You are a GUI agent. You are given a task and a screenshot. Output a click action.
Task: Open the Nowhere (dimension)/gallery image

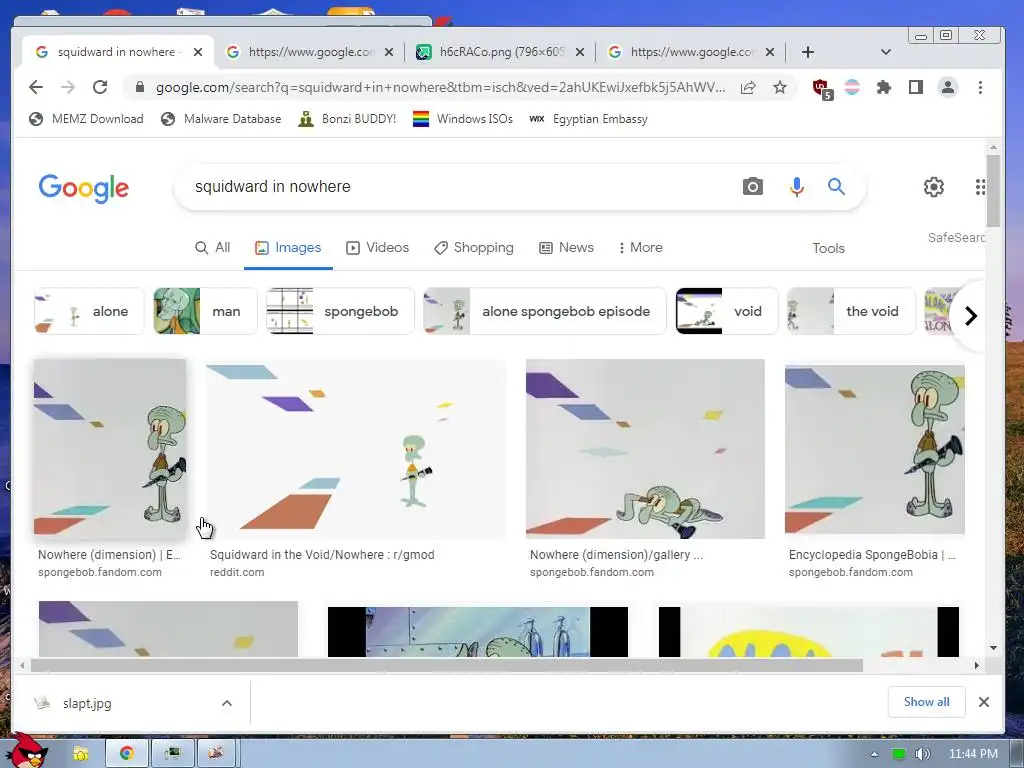tap(645, 449)
